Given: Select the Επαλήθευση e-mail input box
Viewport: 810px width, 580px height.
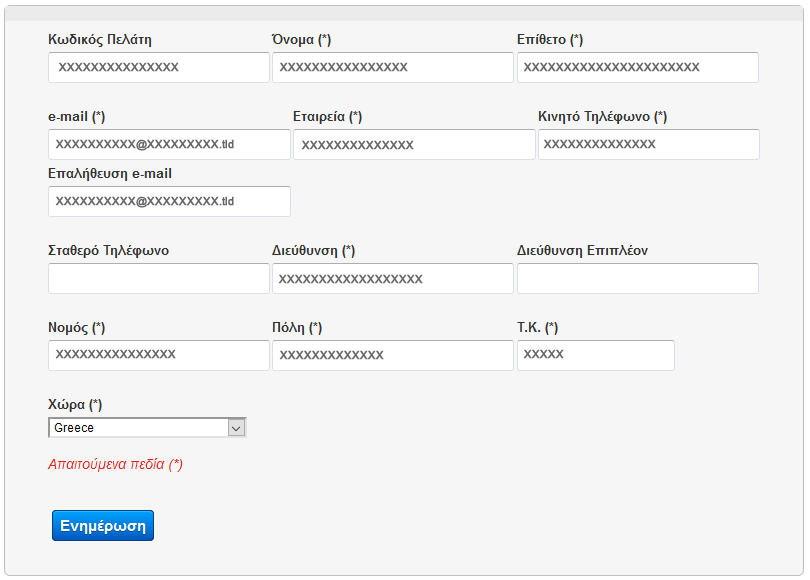Looking at the screenshot, I should [x=169, y=202].
